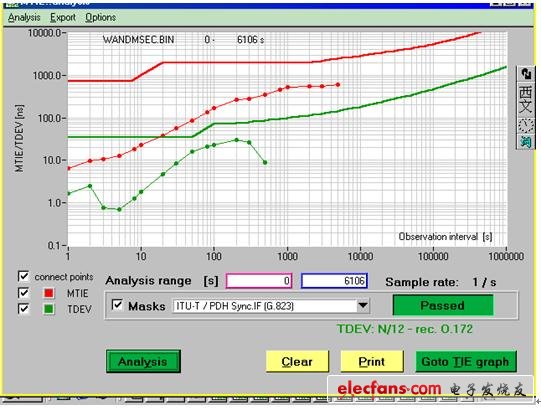Open the Analysis menu

tap(24, 17)
